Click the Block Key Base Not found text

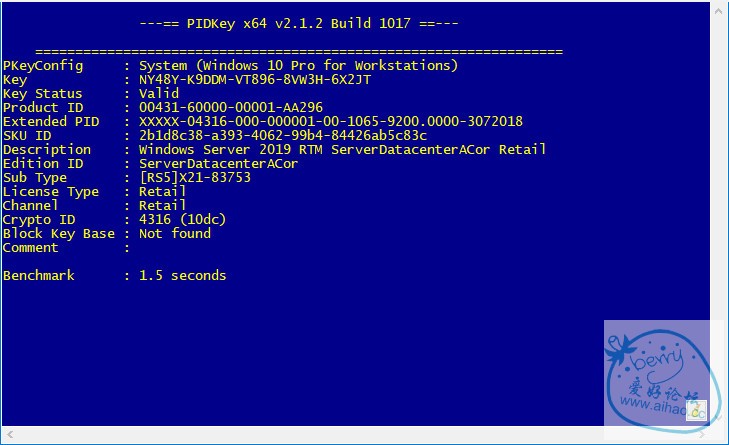(175, 234)
